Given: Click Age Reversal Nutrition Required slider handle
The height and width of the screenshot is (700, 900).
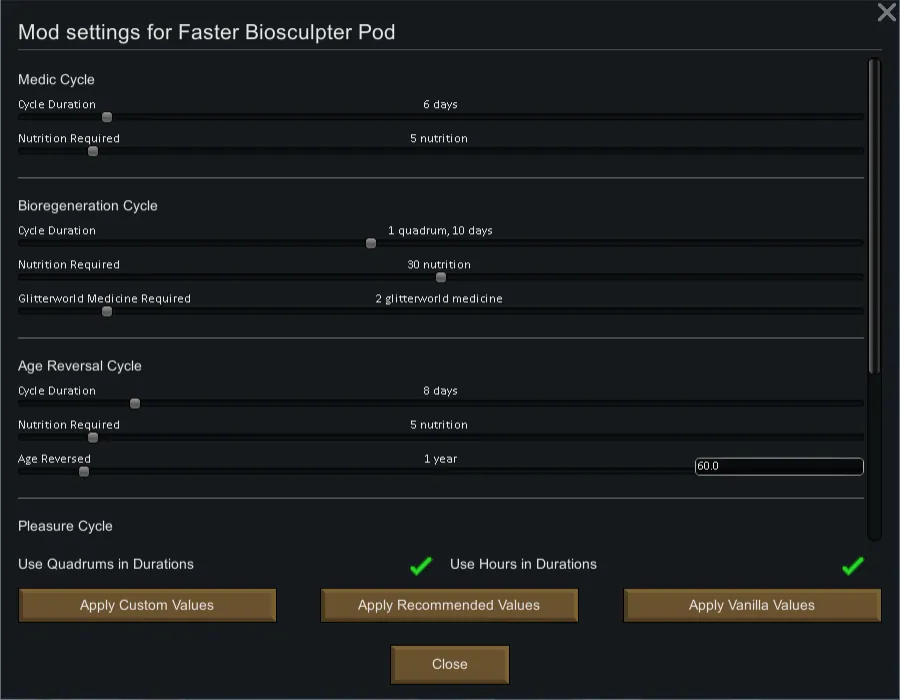Looking at the screenshot, I should coord(93,437).
